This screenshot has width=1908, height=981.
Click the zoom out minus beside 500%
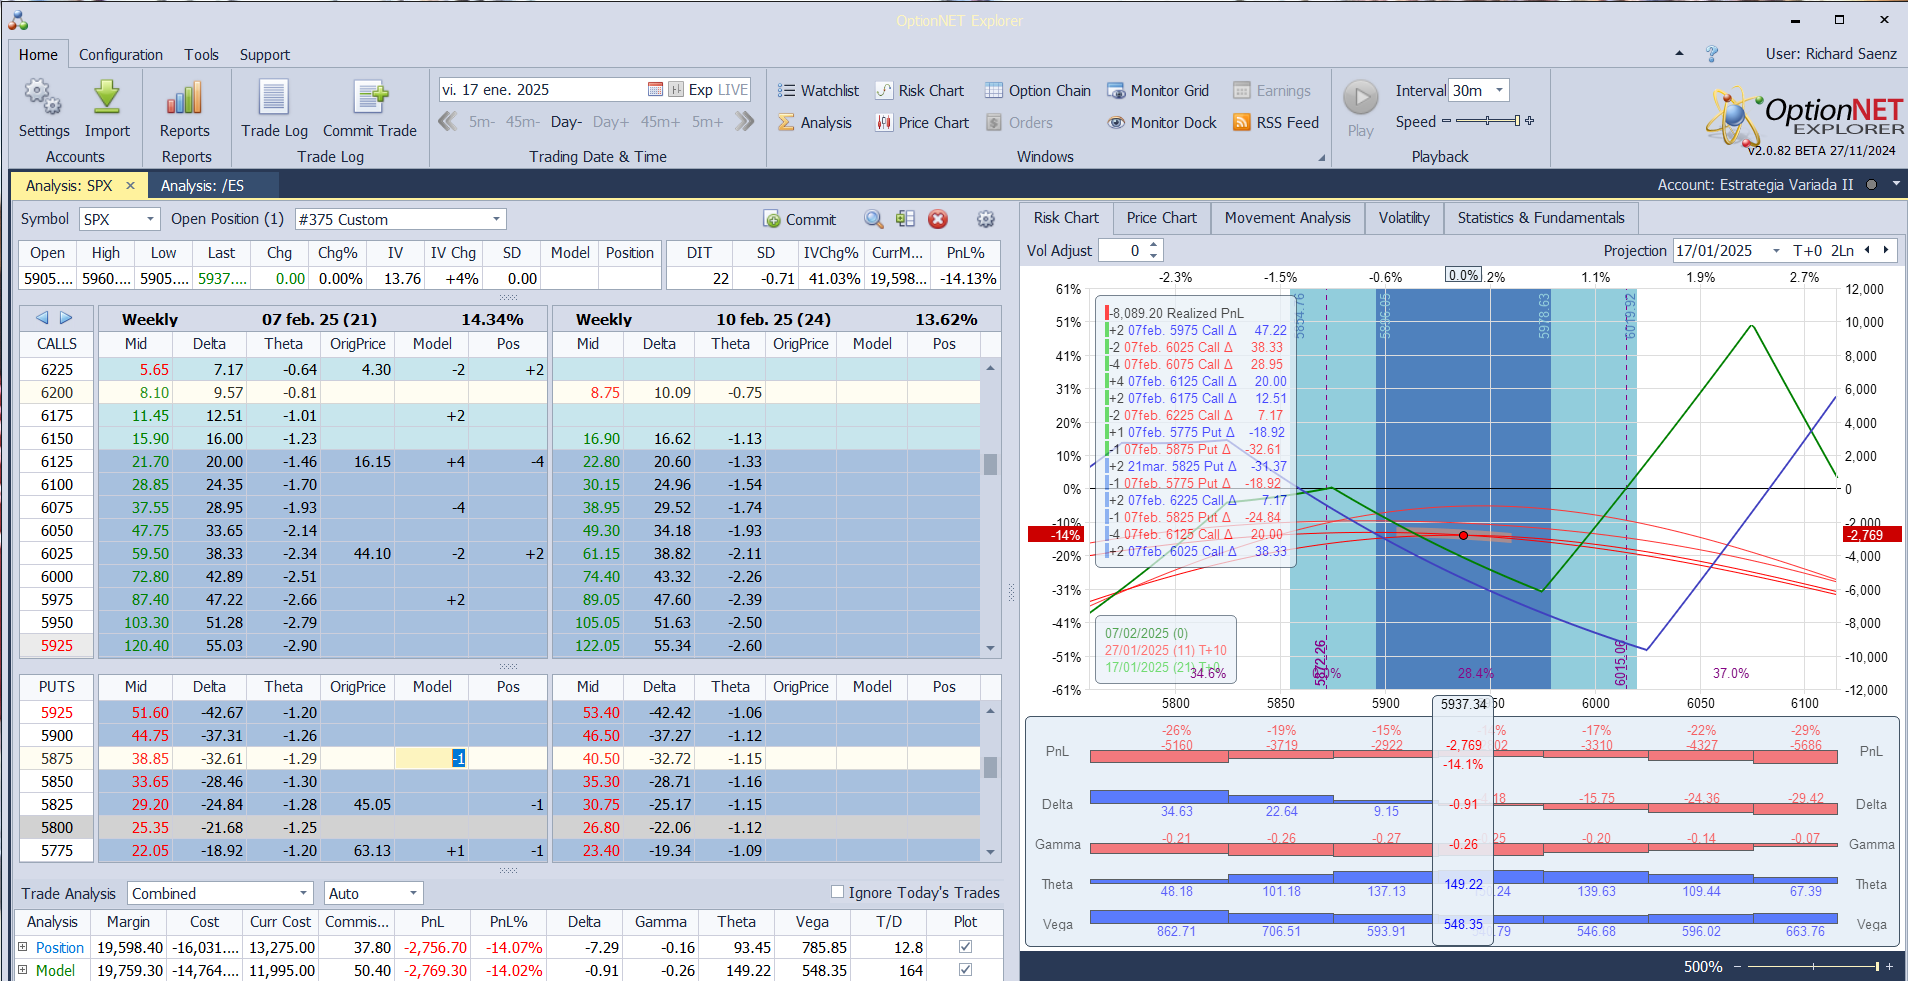point(1738,967)
